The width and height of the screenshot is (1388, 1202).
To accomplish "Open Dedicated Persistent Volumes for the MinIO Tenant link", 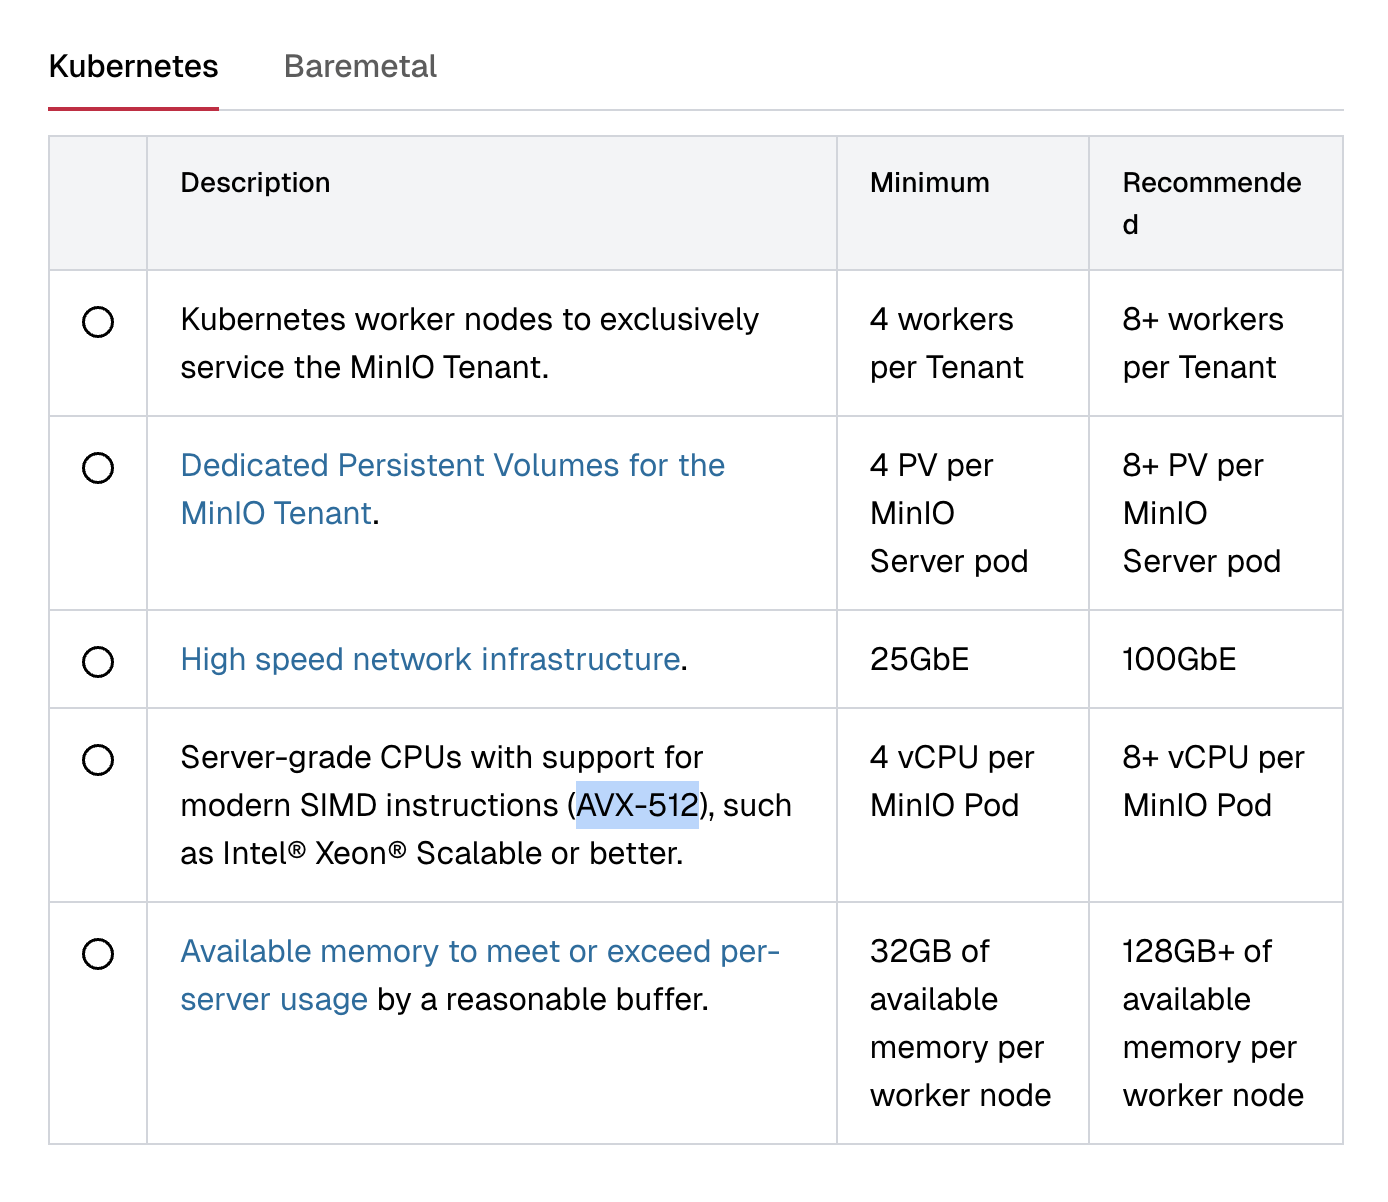I will tap(452, 489).
